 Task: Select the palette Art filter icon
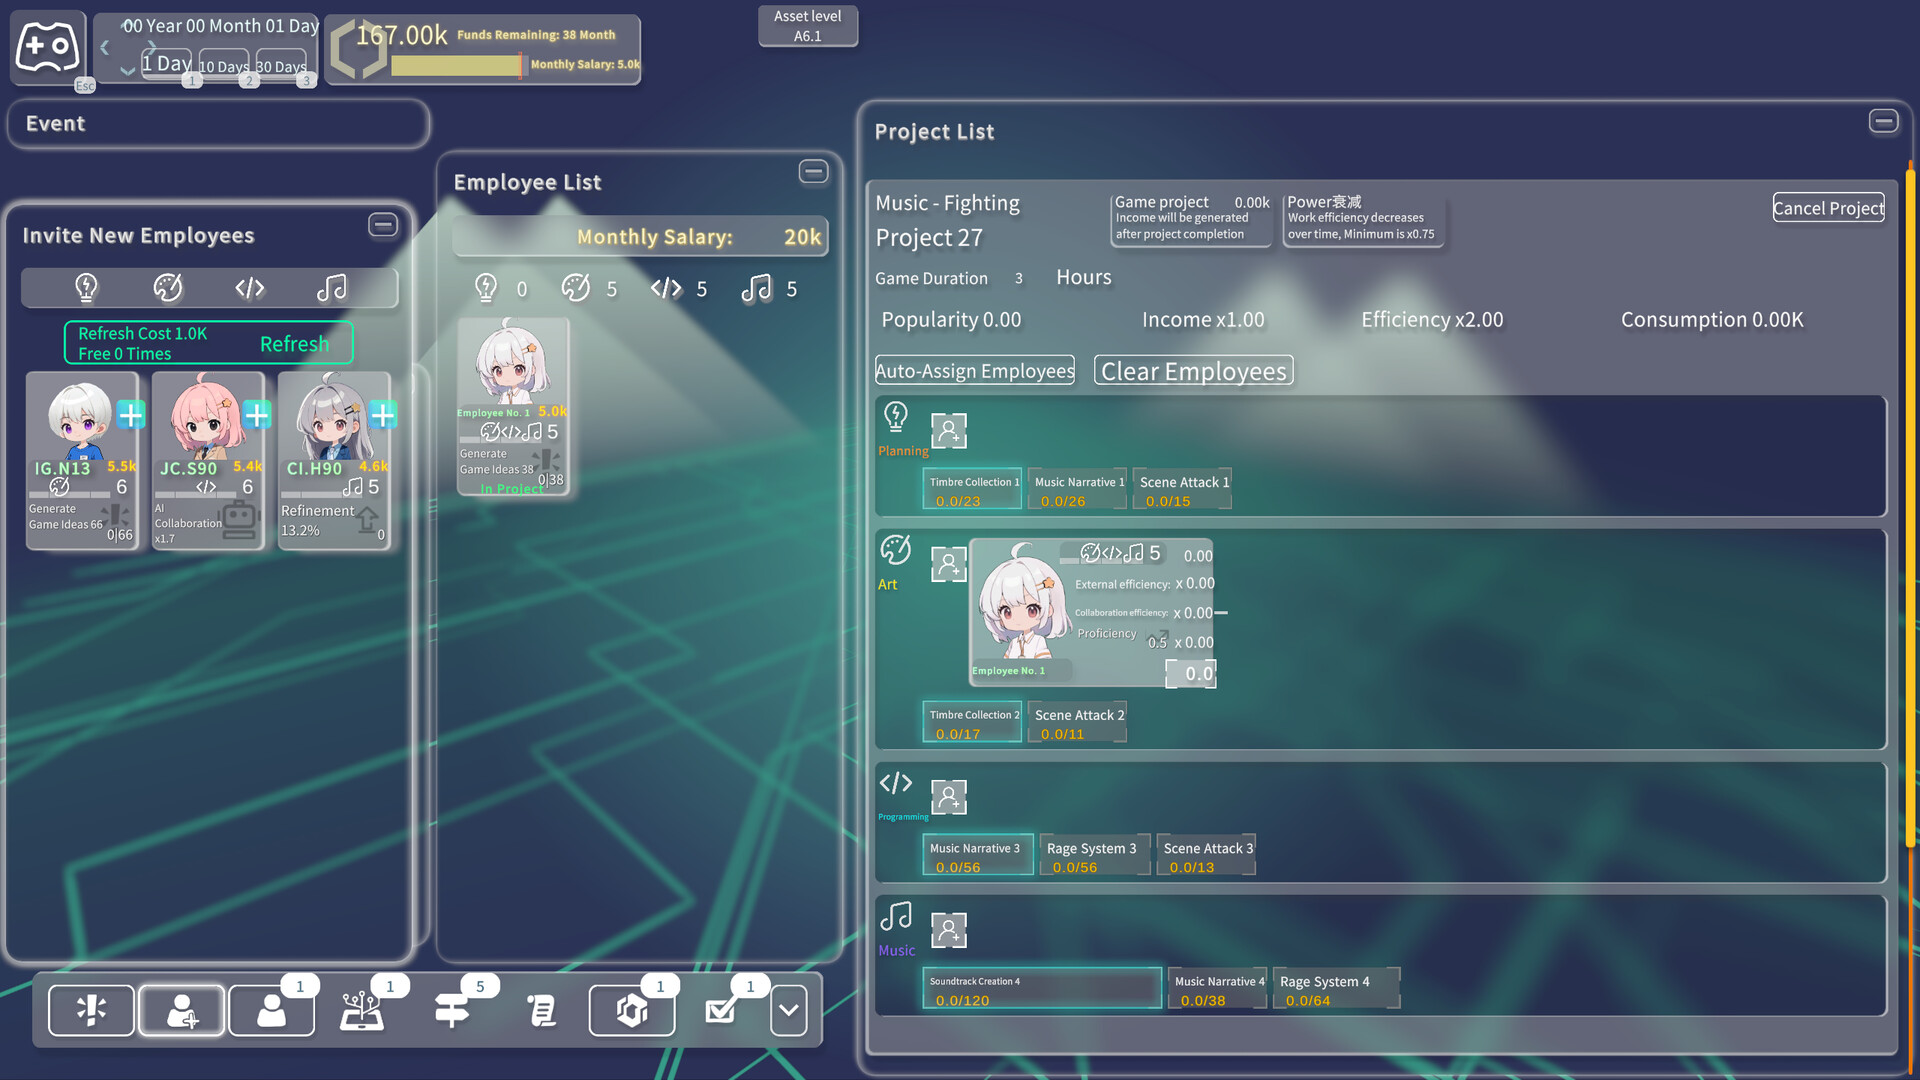tap(168, 287)
